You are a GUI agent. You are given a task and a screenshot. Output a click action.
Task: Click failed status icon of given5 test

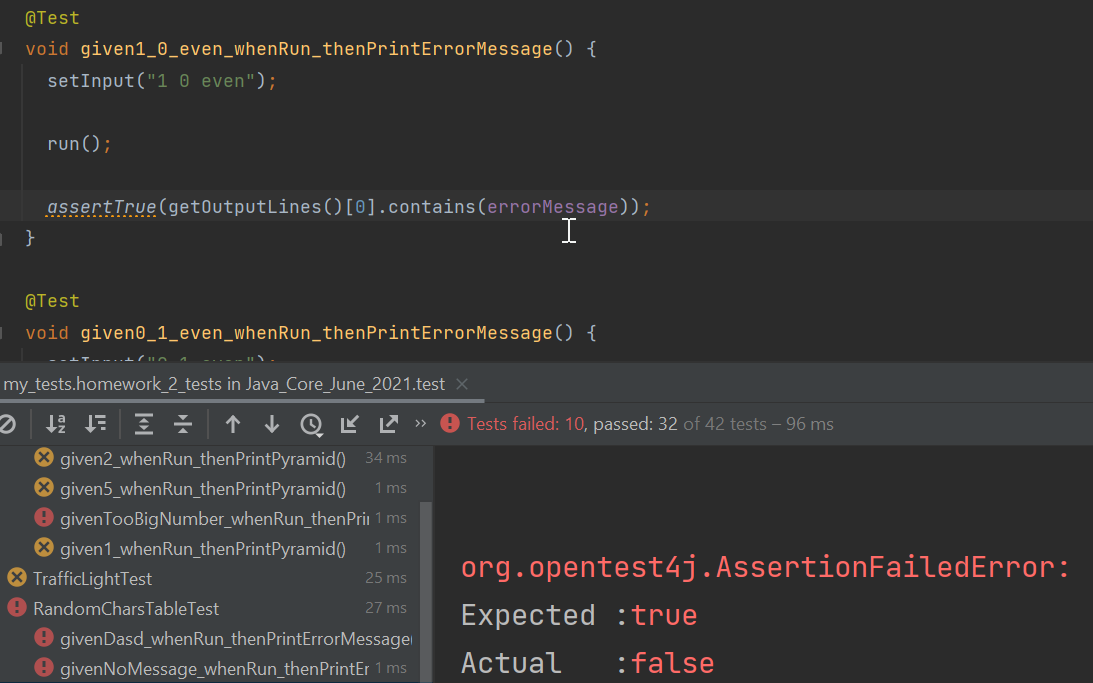pos(44,487)
